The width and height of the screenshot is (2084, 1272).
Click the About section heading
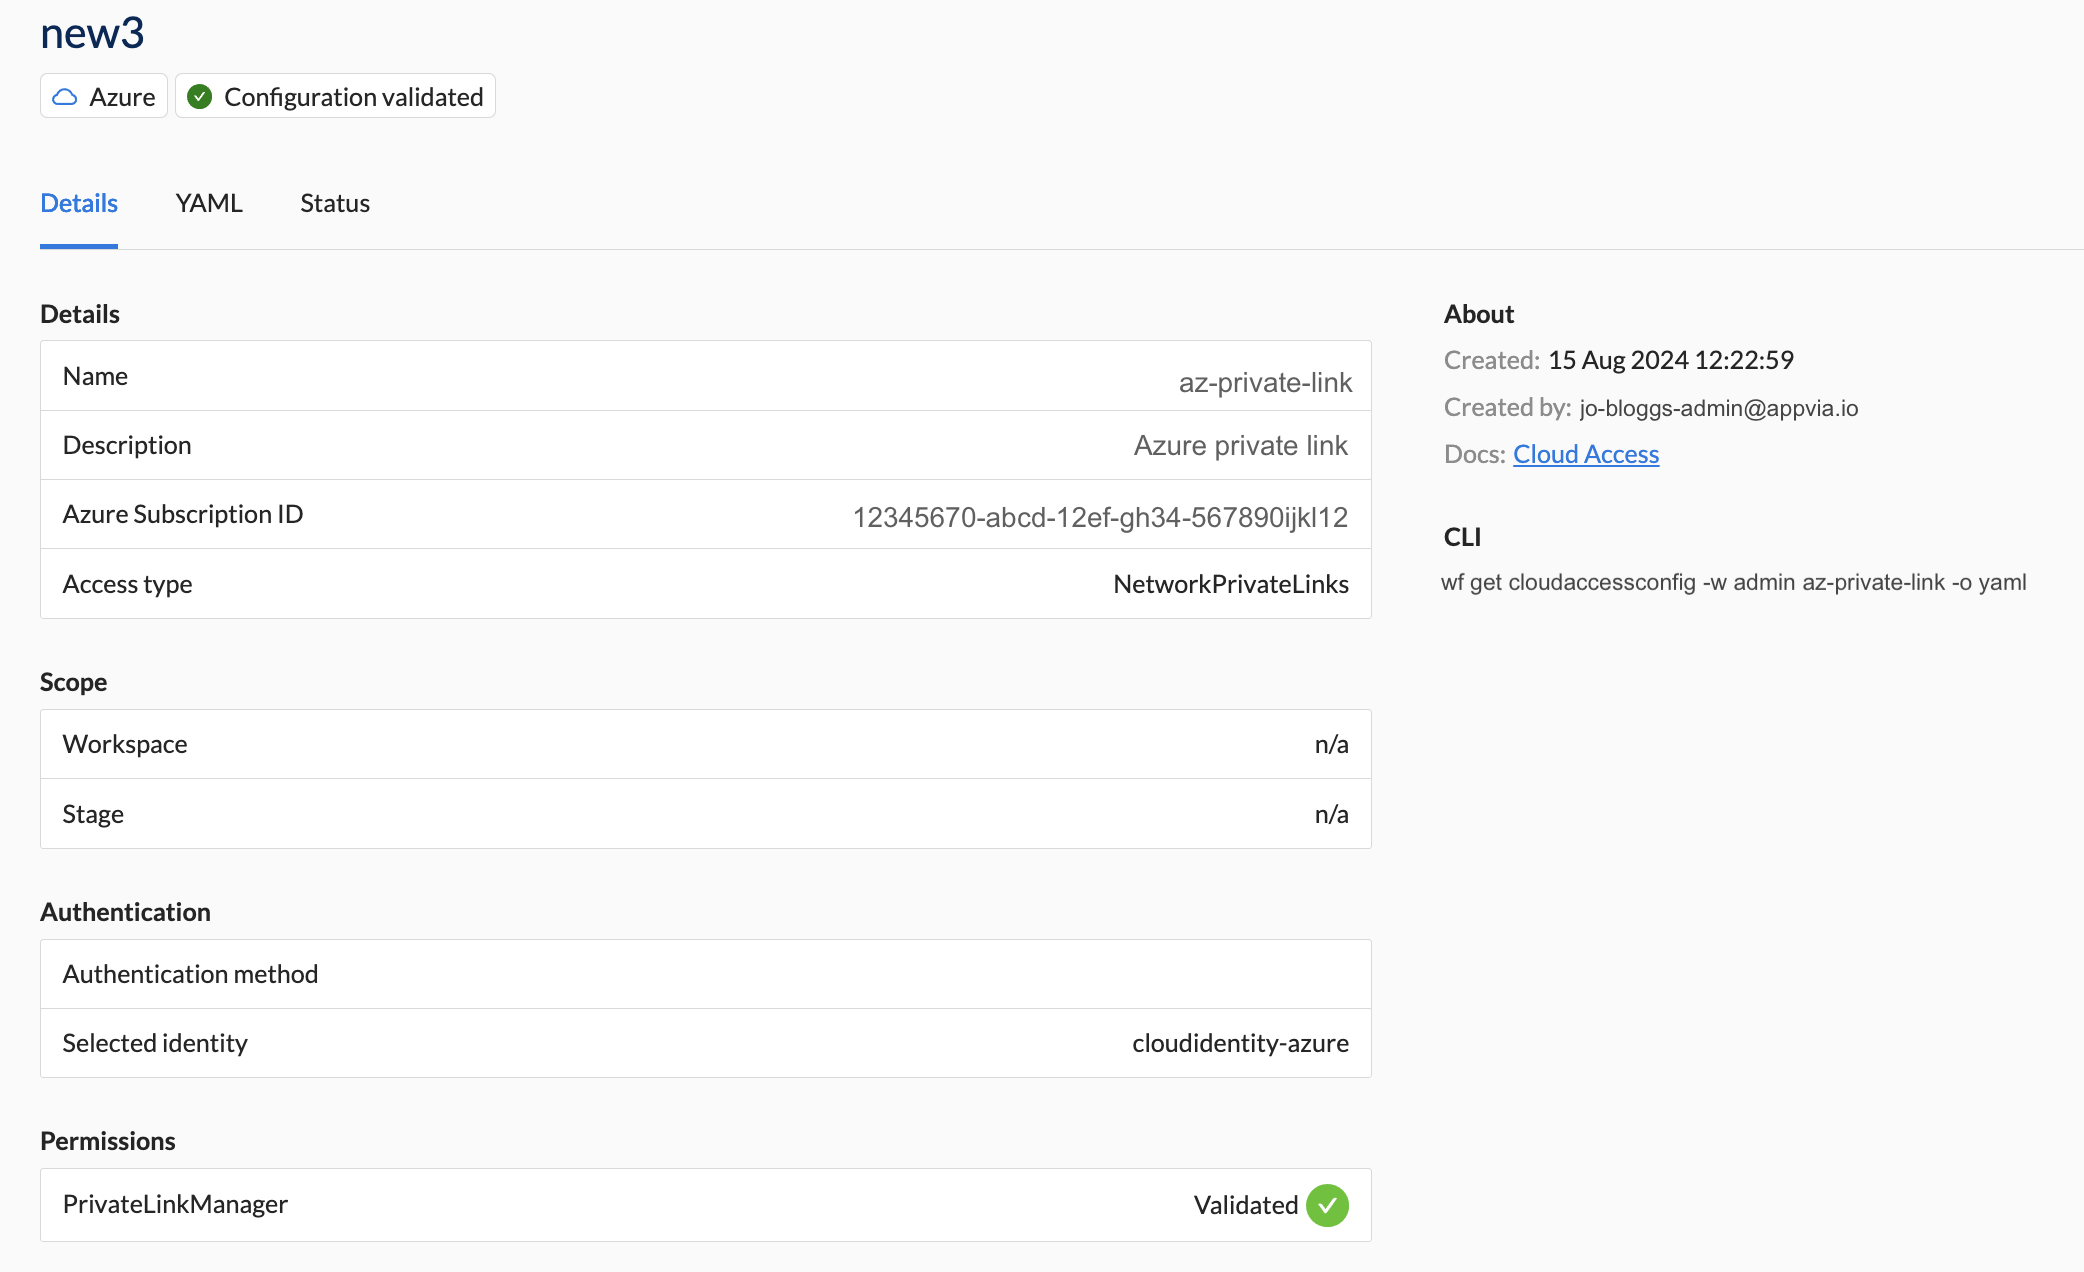[x=1479, y=314]
